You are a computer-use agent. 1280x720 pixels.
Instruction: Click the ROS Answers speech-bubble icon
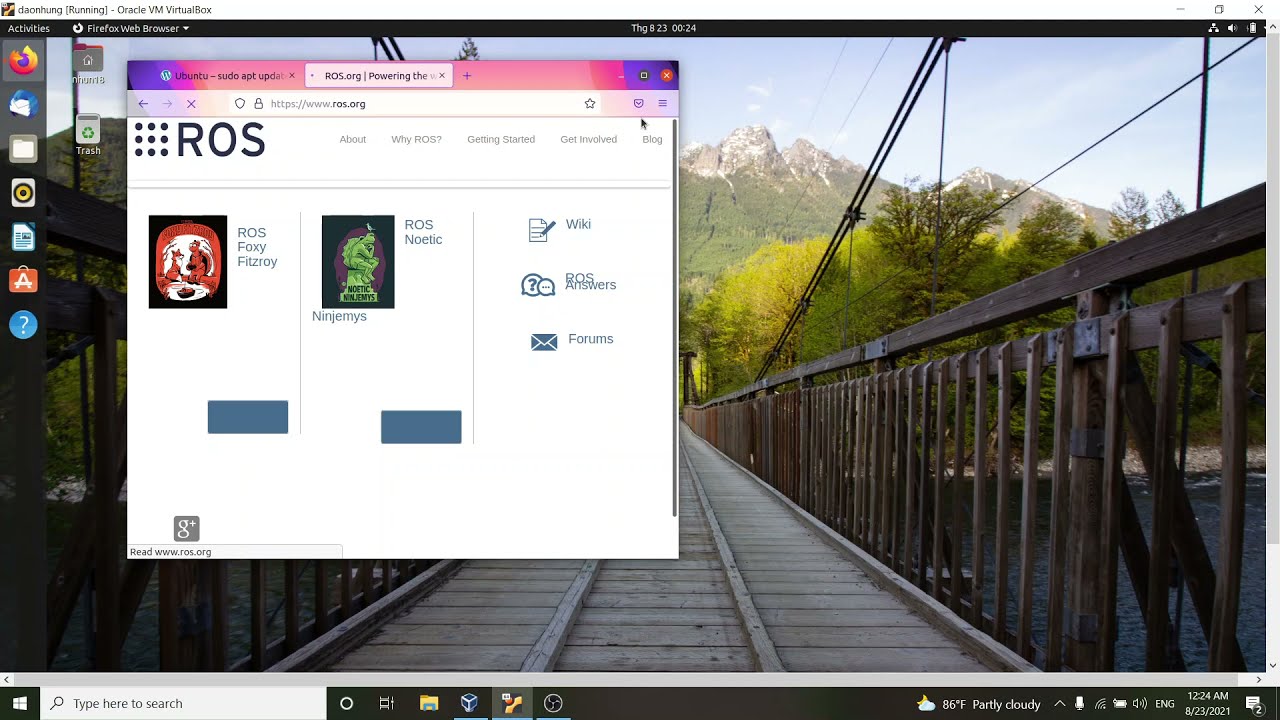(538, 286)
